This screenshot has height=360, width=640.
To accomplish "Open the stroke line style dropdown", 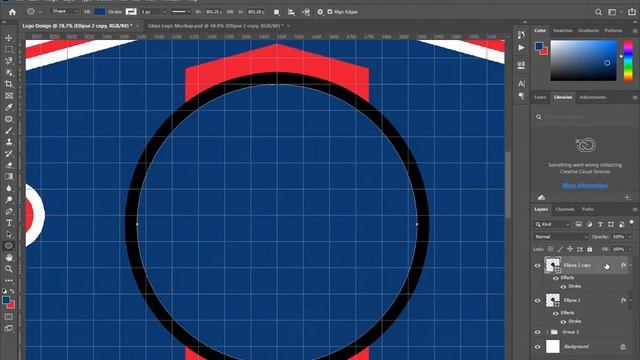I will 181,12.
